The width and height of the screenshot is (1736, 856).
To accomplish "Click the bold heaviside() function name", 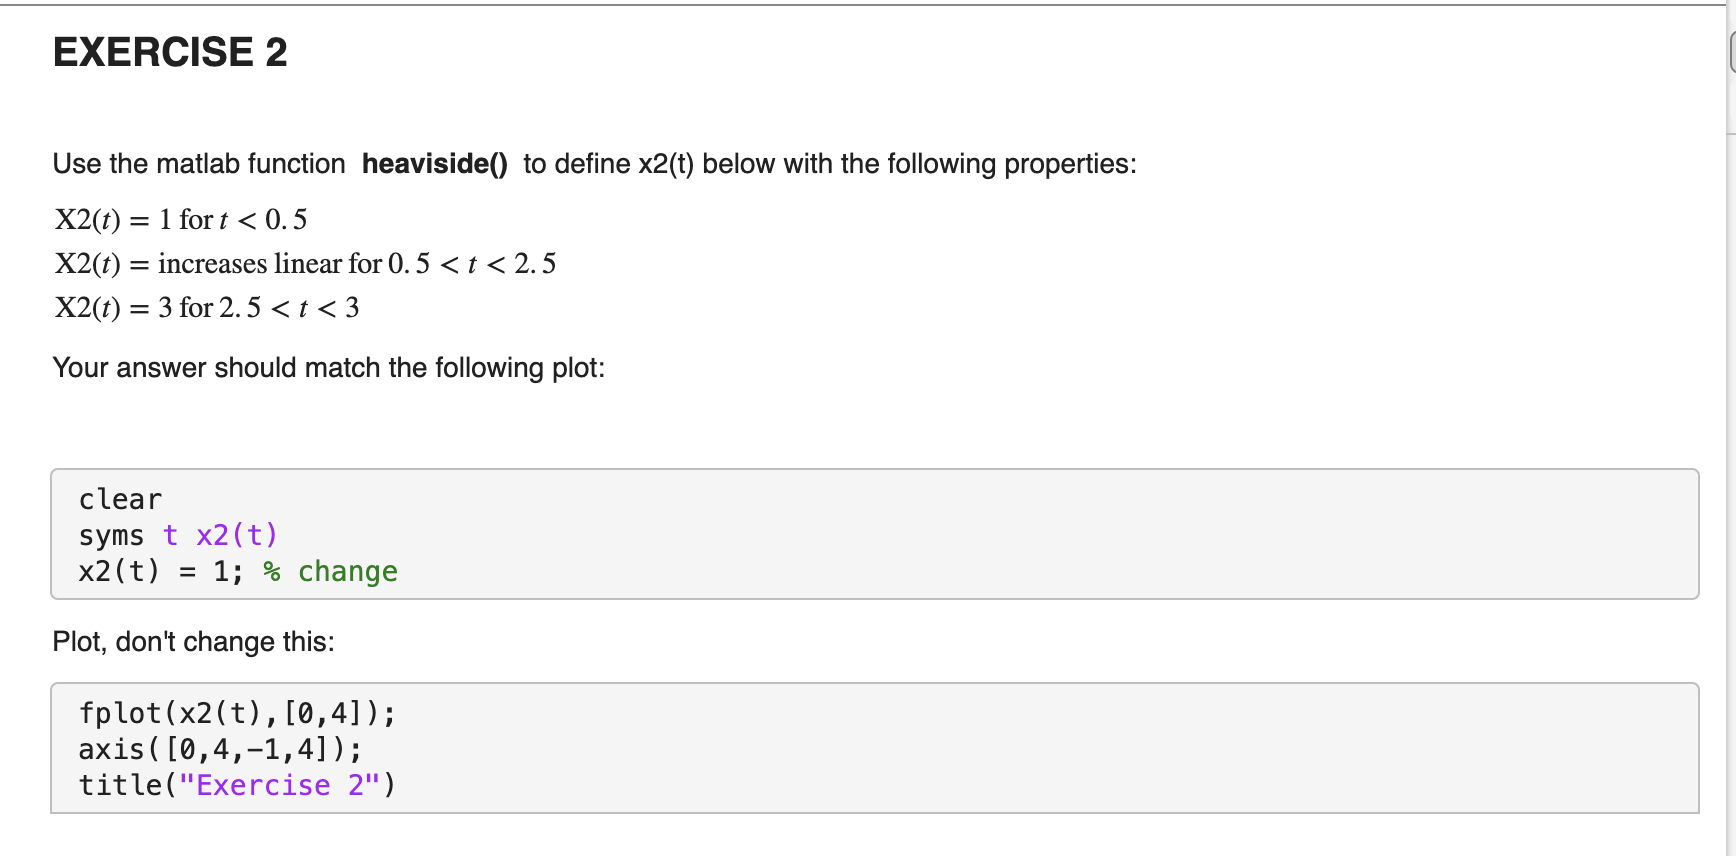I will point(435,164).
